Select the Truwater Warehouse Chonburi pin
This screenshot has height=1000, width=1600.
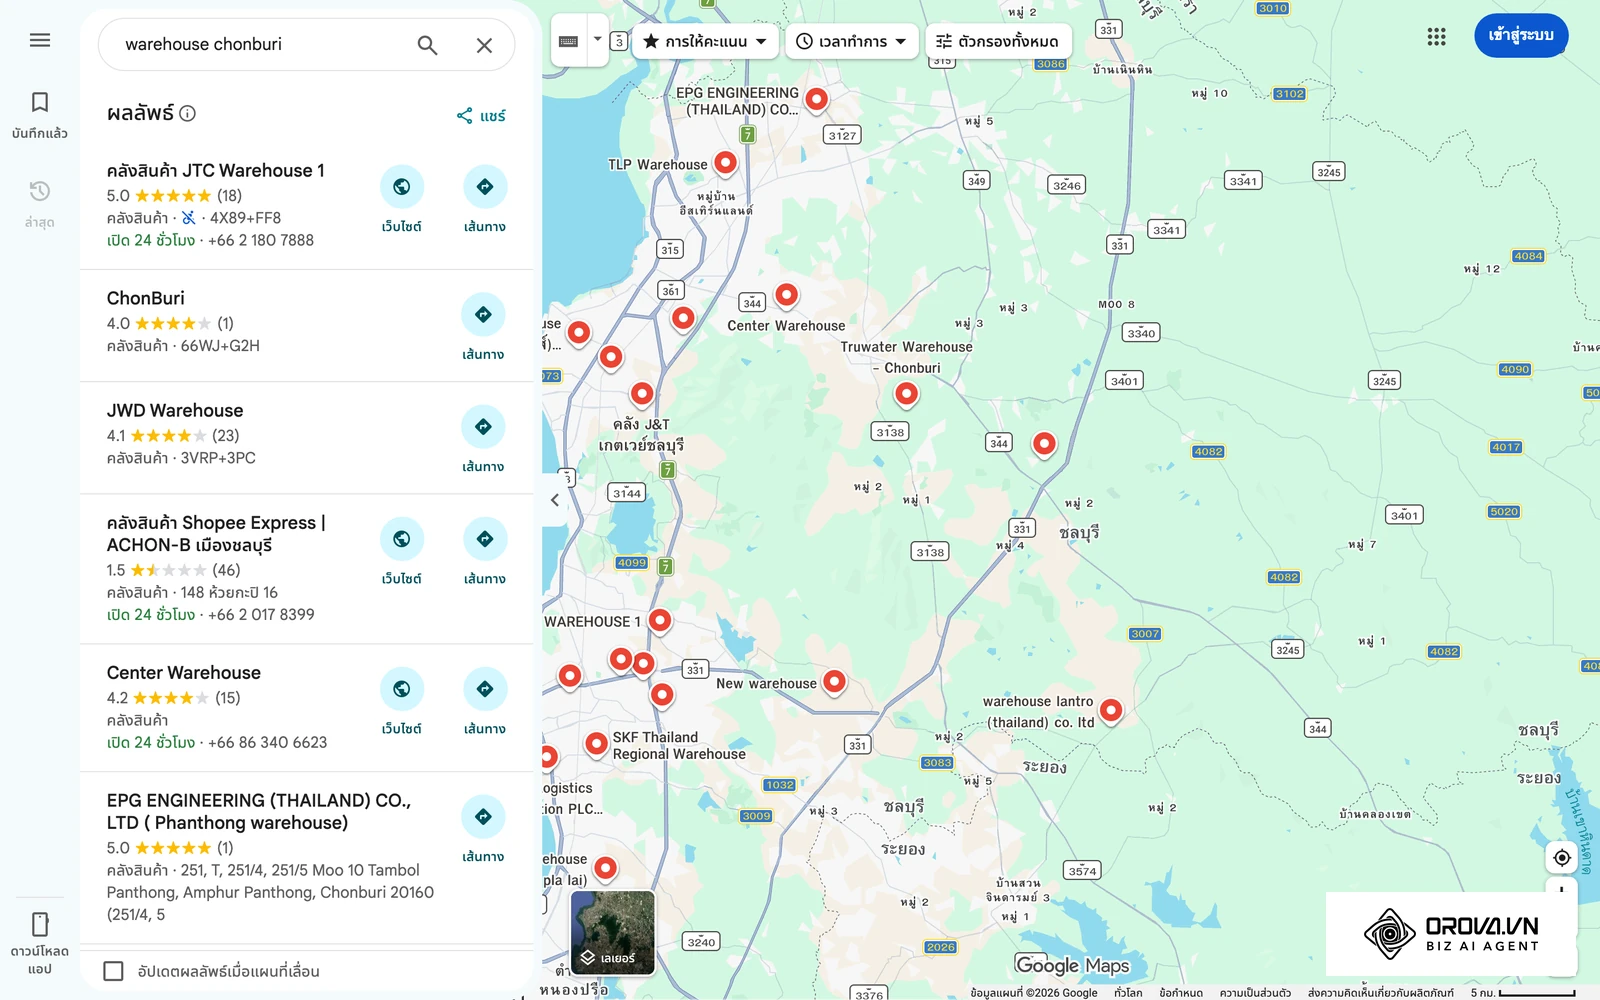point(906,395)
